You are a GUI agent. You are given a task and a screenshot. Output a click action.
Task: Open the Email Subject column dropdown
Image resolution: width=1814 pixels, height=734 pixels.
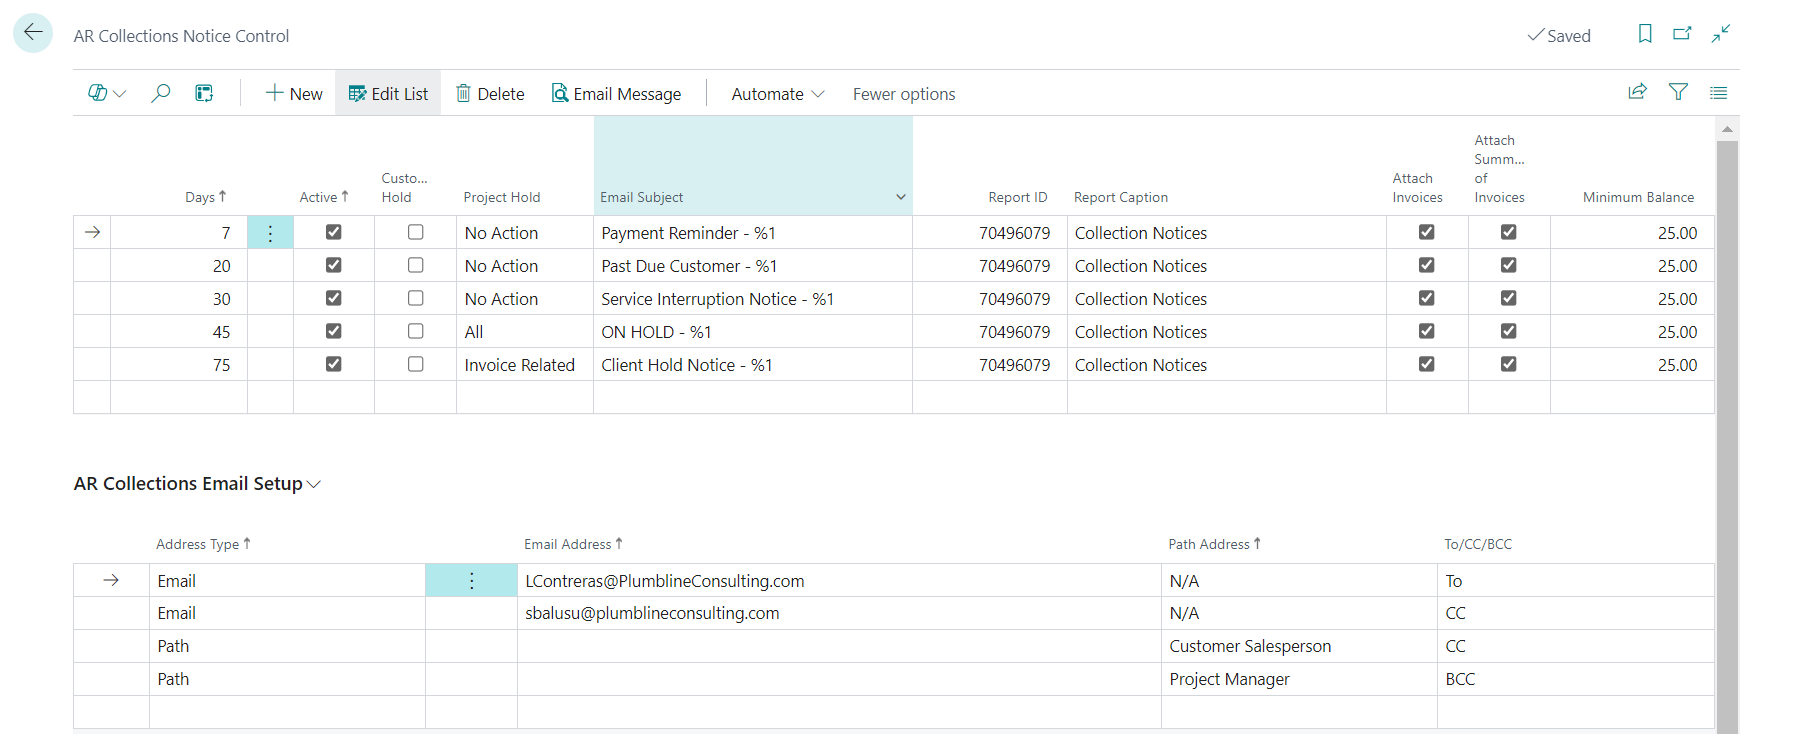(x=900, y=197)
